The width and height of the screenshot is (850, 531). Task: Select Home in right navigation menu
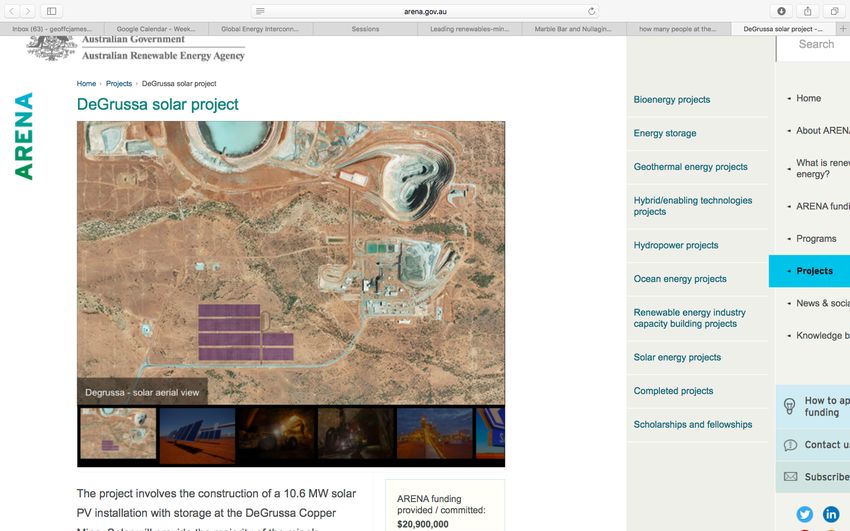click(x=808, y=98)
